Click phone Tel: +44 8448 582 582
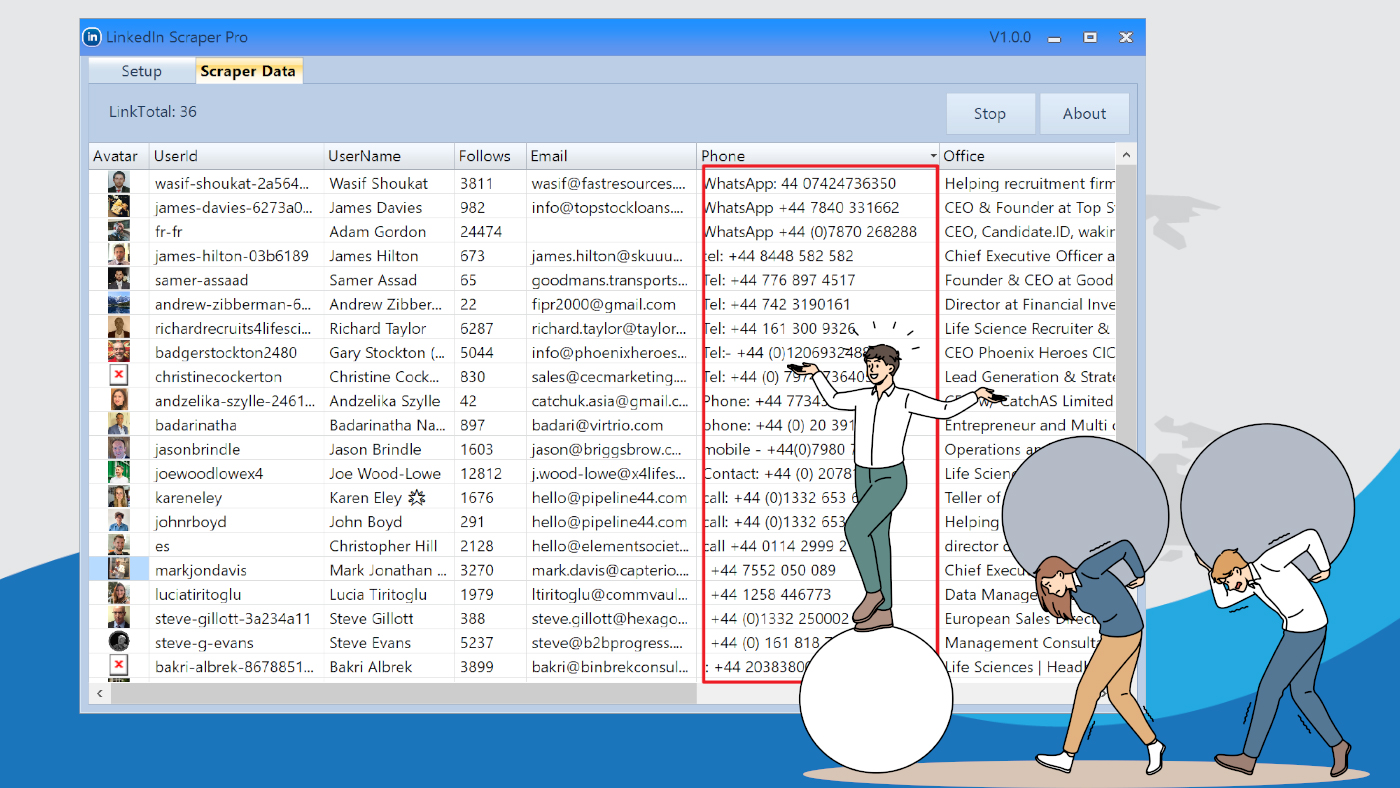1400x788 pixels. [x=779, y=256]
